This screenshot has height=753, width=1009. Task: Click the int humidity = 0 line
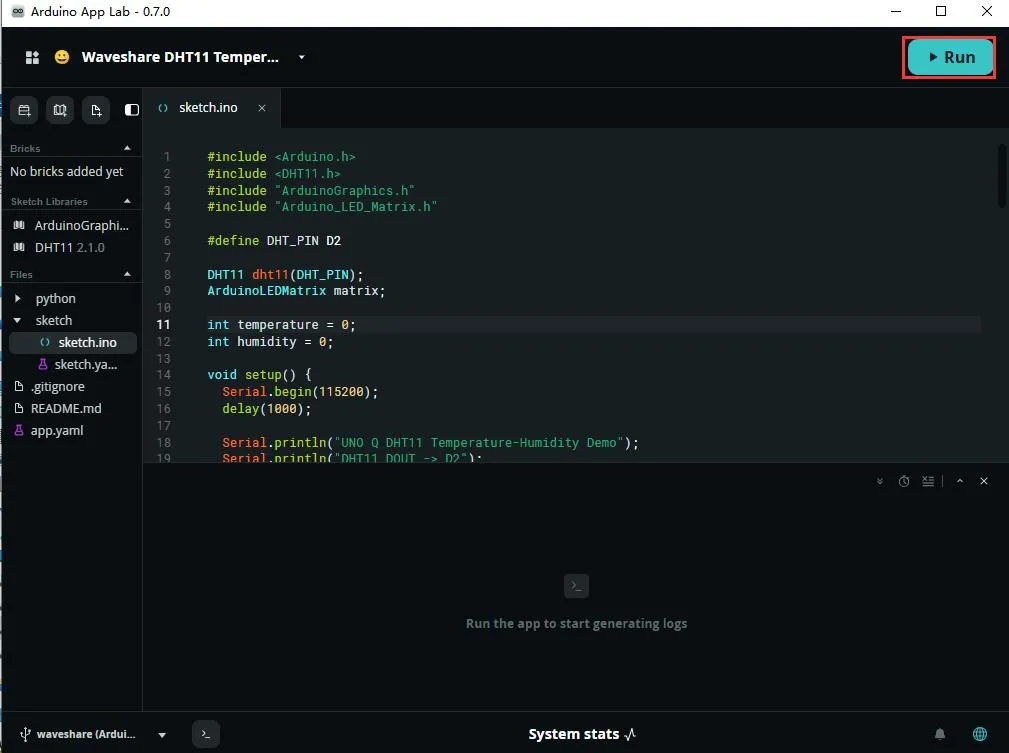(270, 342)
